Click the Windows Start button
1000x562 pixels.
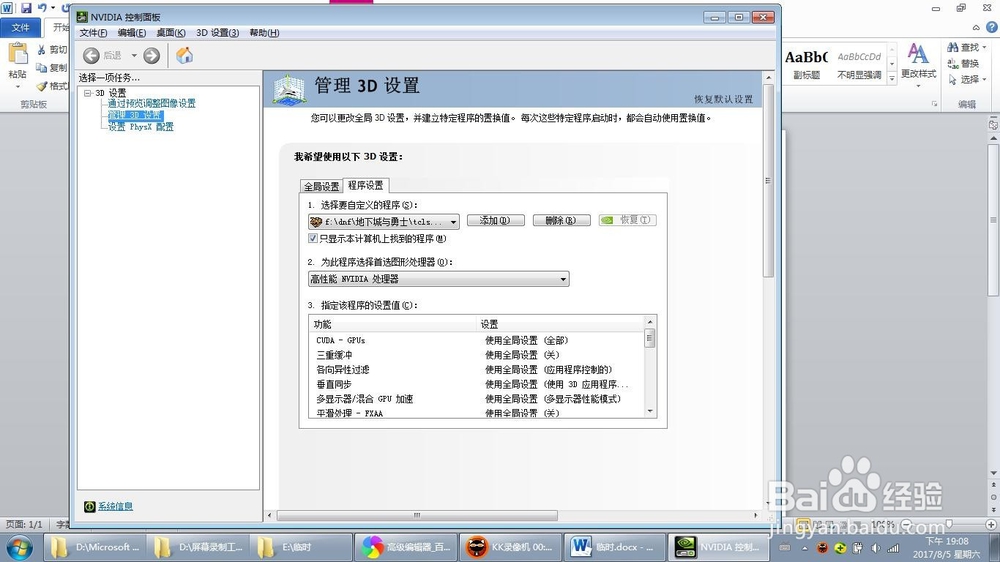point(18,547)
